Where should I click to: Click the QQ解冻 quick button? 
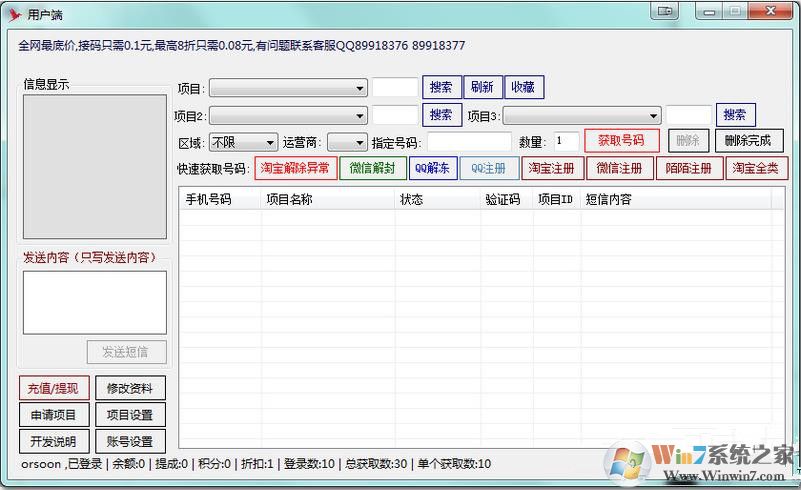pyautogui.click(x=433, y=168)
